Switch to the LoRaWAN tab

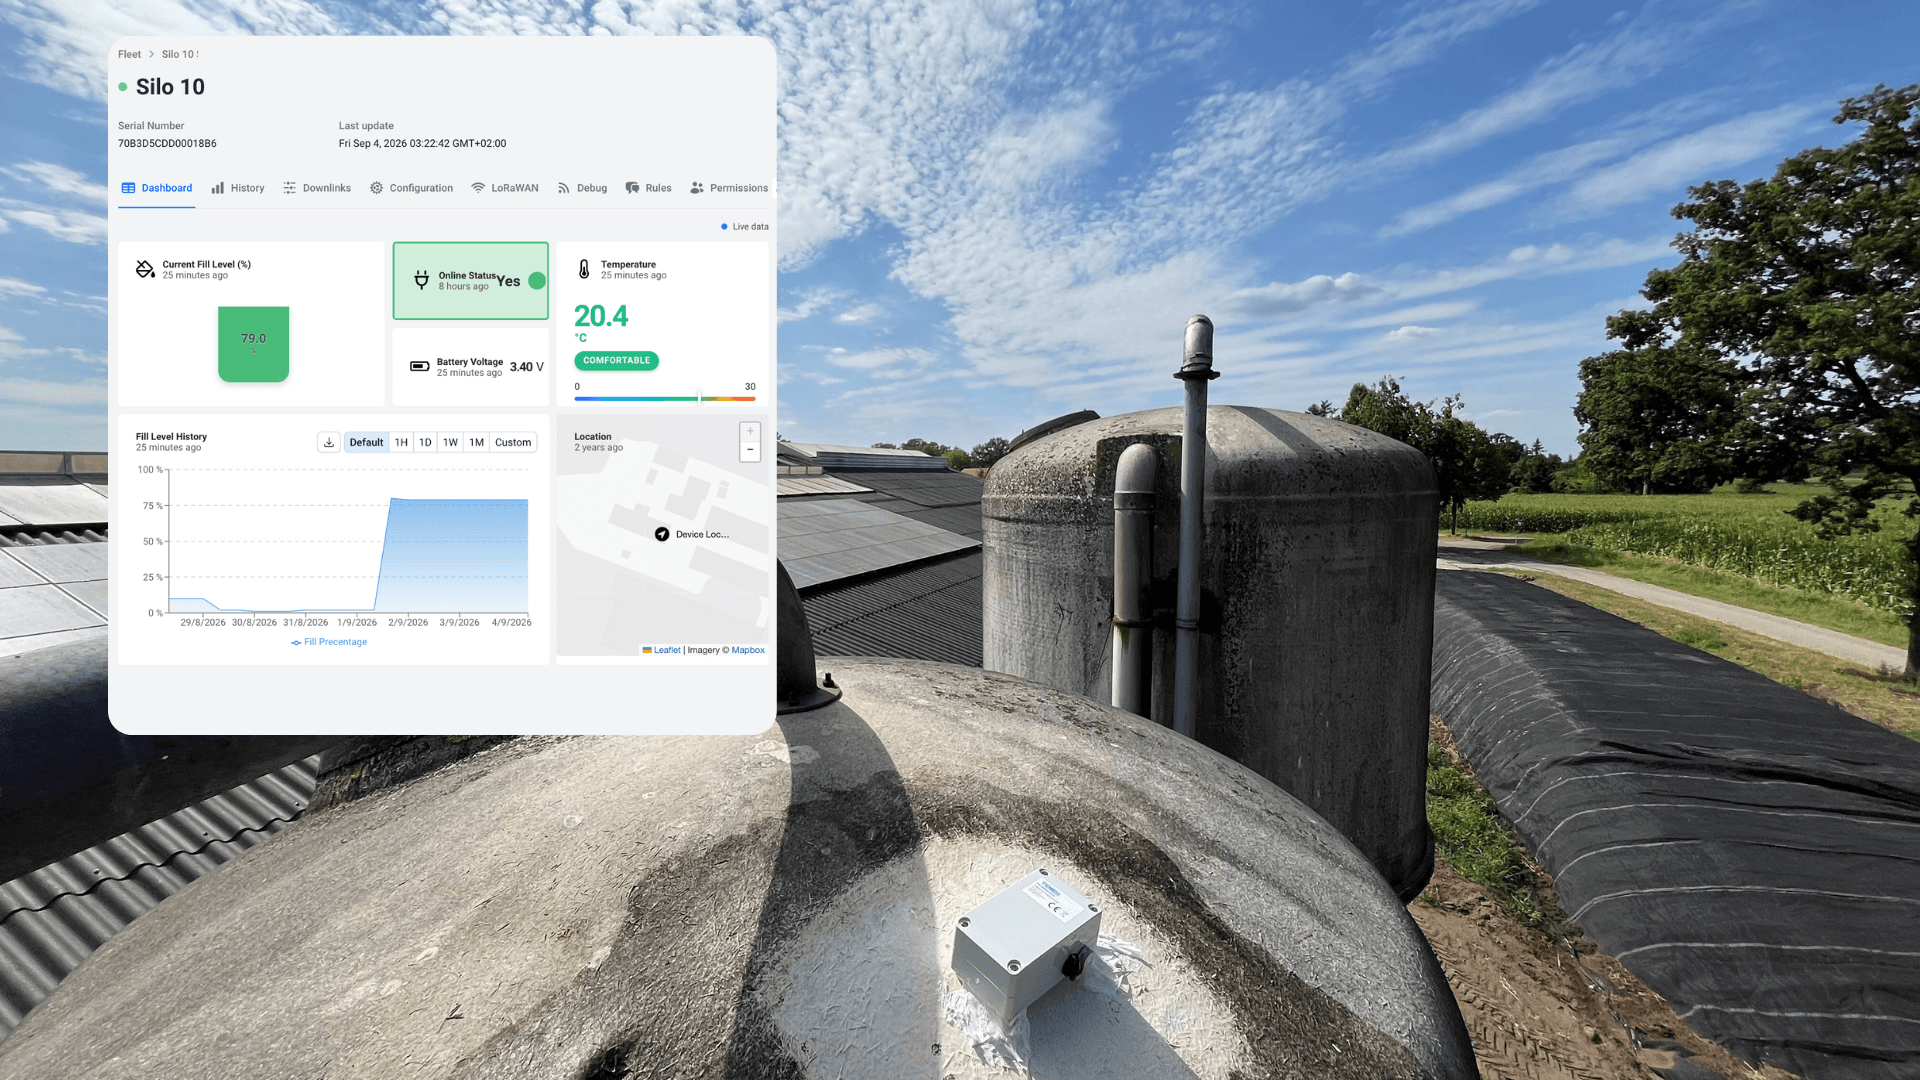tap(505, 188)
